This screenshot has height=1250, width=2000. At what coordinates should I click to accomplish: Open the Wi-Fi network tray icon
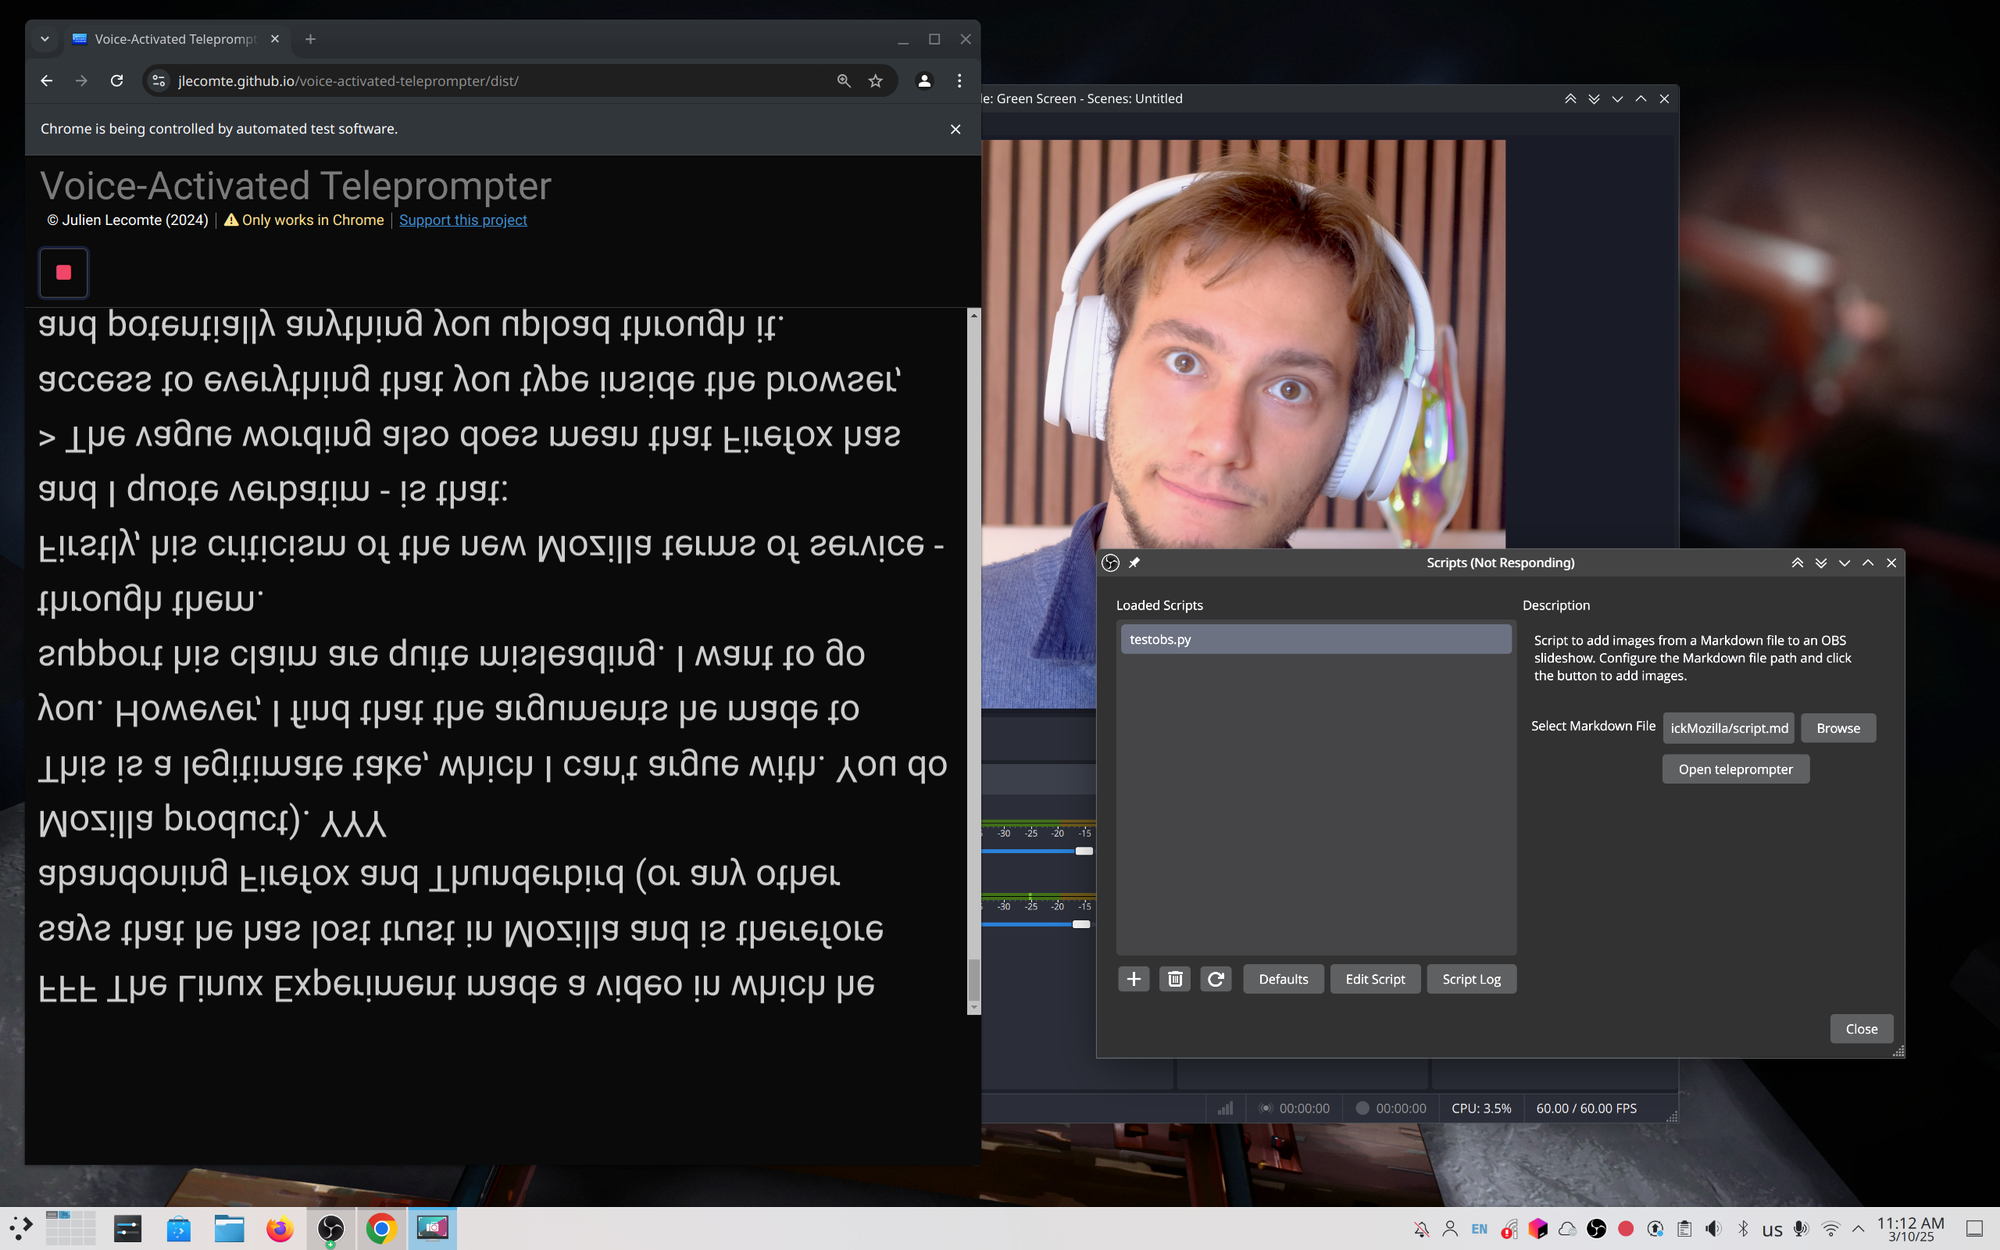[x=1831, y=1229]
